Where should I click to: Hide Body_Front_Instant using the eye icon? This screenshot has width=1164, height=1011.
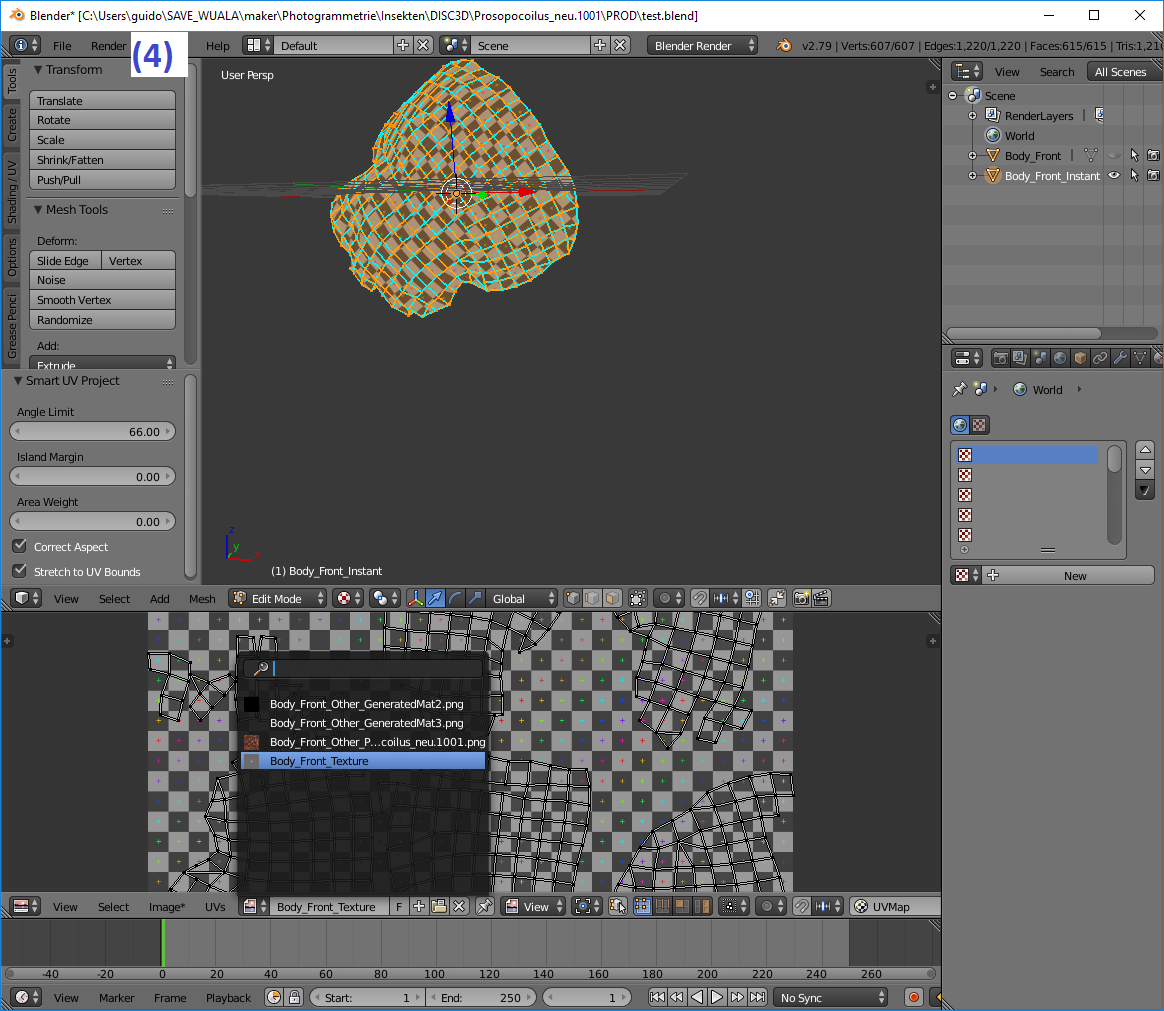click(x=1113, y=176)
